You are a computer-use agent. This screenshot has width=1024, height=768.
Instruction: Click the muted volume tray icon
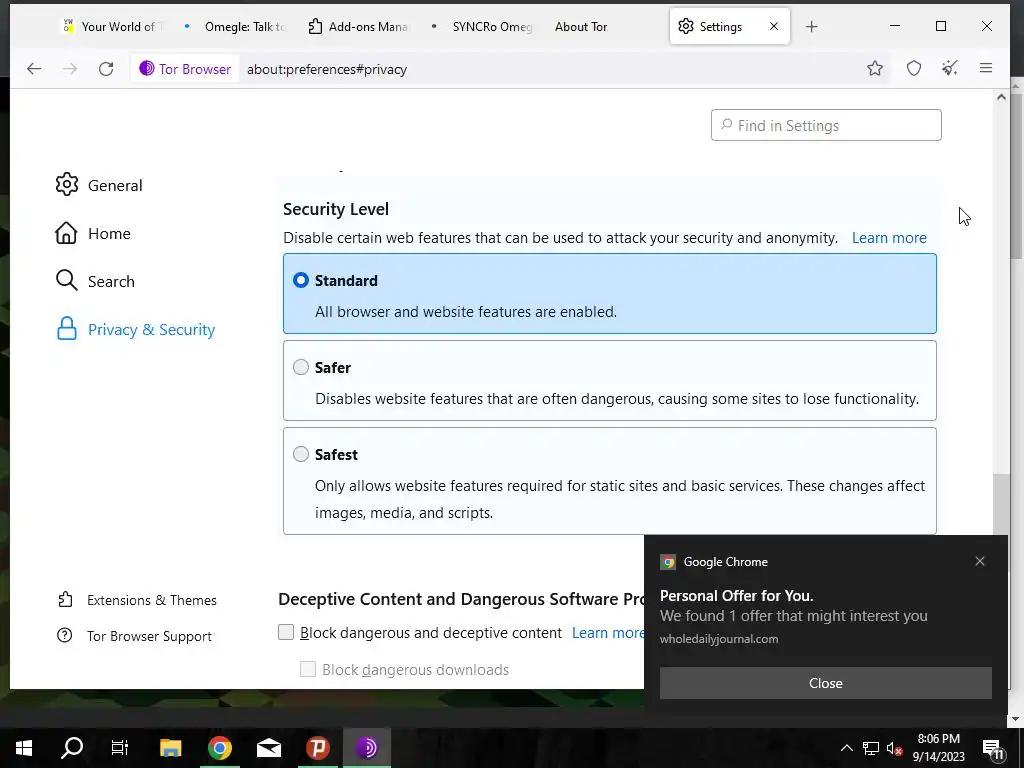894,748
